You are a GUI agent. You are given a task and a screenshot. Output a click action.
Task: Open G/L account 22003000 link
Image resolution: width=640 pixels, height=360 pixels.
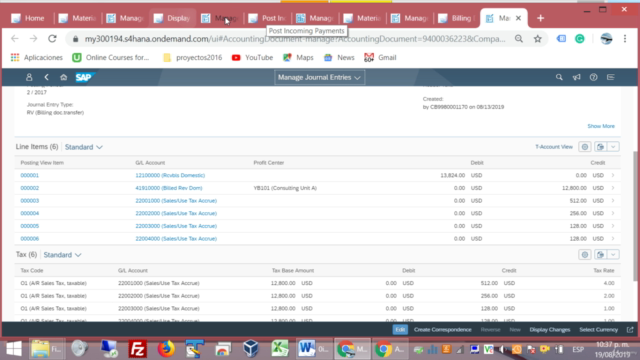176,226
